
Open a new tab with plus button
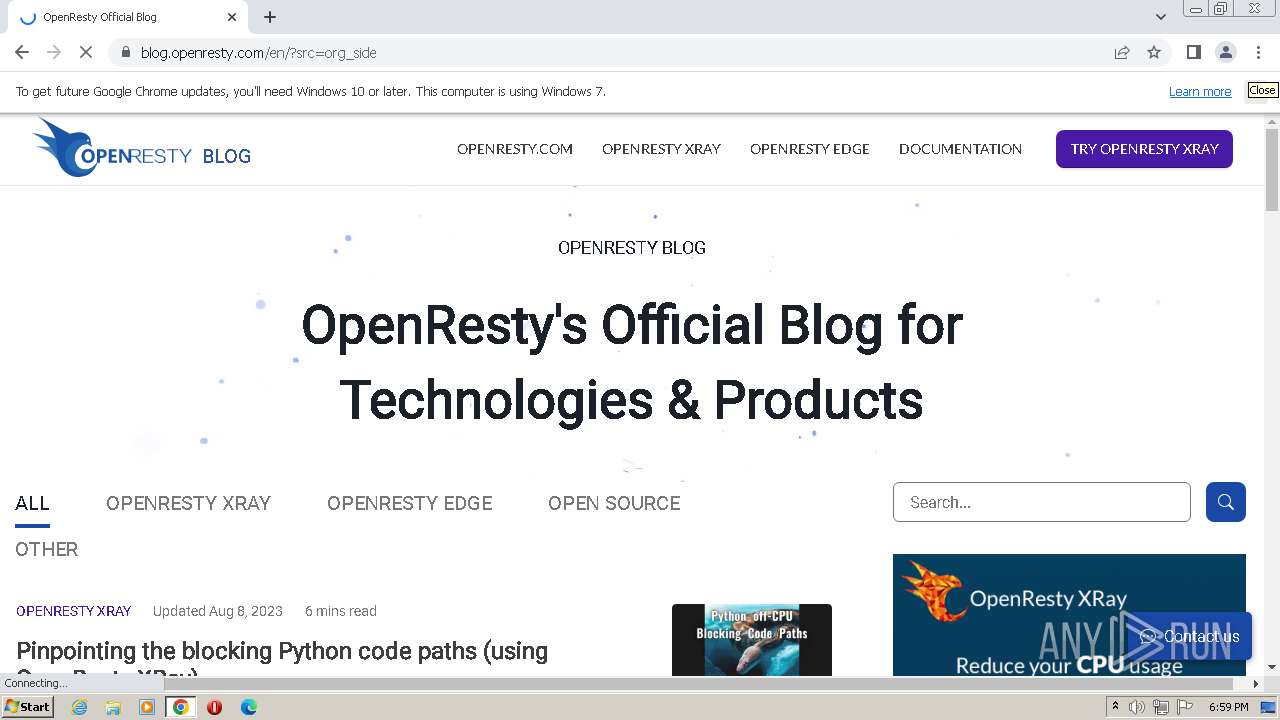(x=270, y=17)
